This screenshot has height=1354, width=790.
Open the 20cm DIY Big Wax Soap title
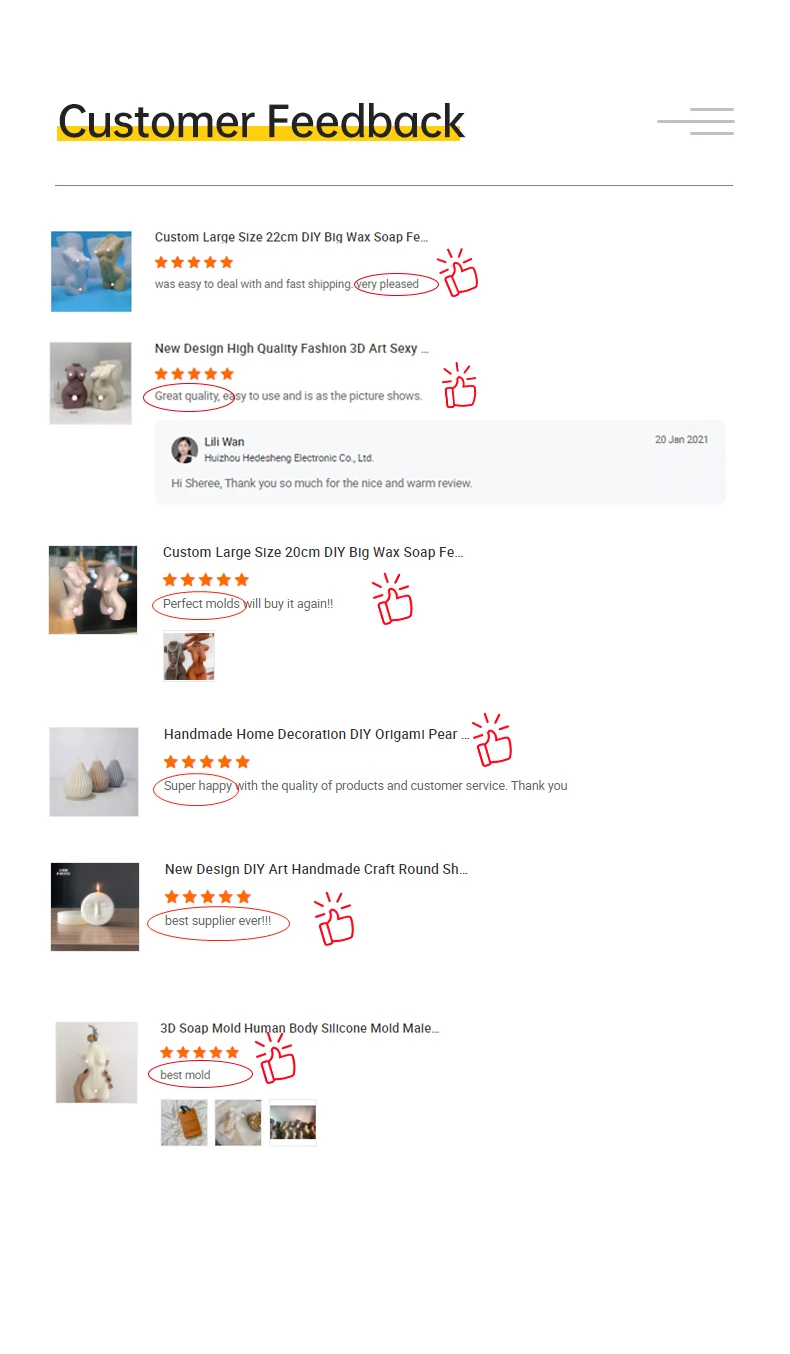pos(313,552)
